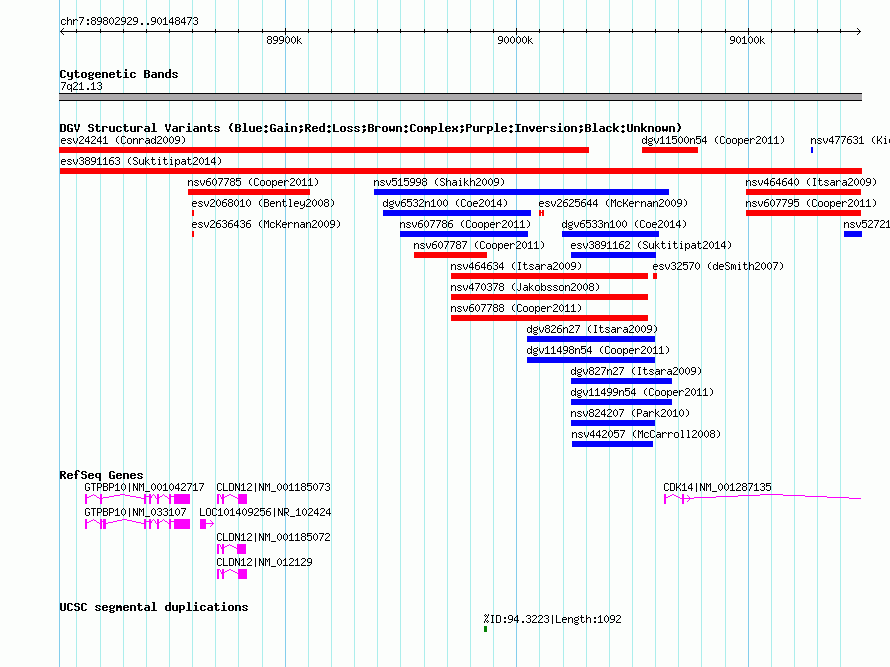
Task: Click esv2636436 (McKernan2009) label
Action: pos(266,224)
